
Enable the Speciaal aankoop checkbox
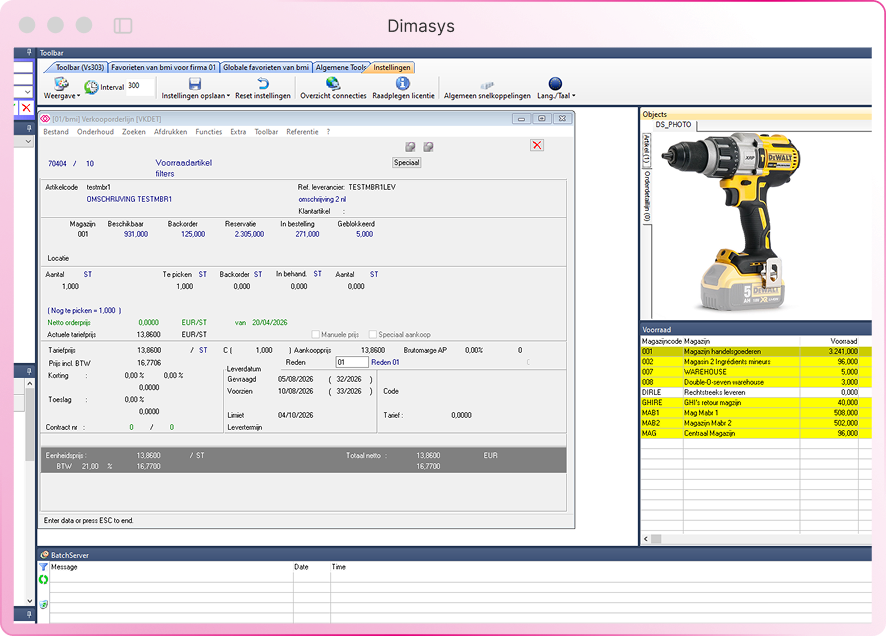pyautogui.click(x=373, y=334)
